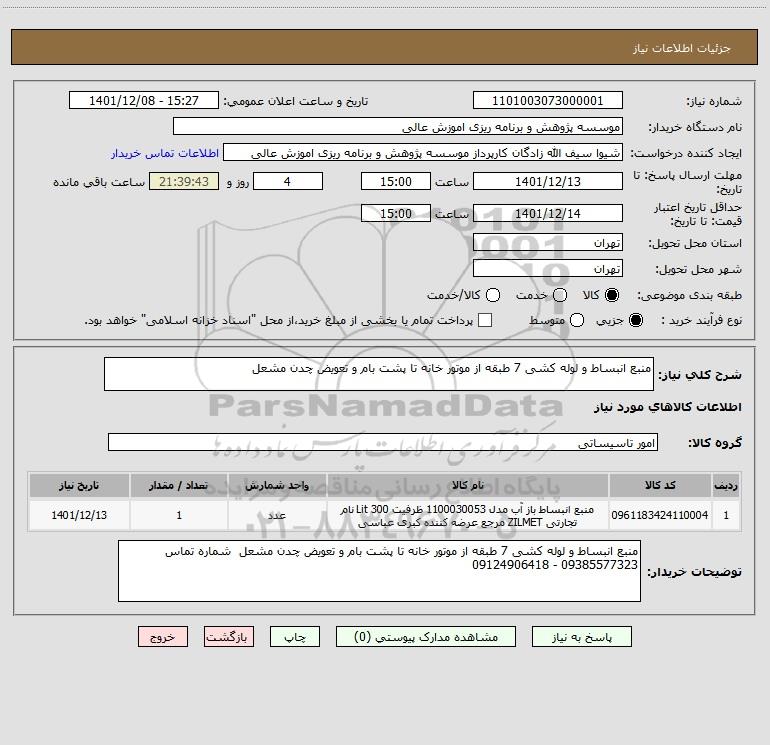Viewport: 770px width, 745px height.
Task: Click the شماره نیاز number field
Action: pyautogui.click(x=548, y=101)
